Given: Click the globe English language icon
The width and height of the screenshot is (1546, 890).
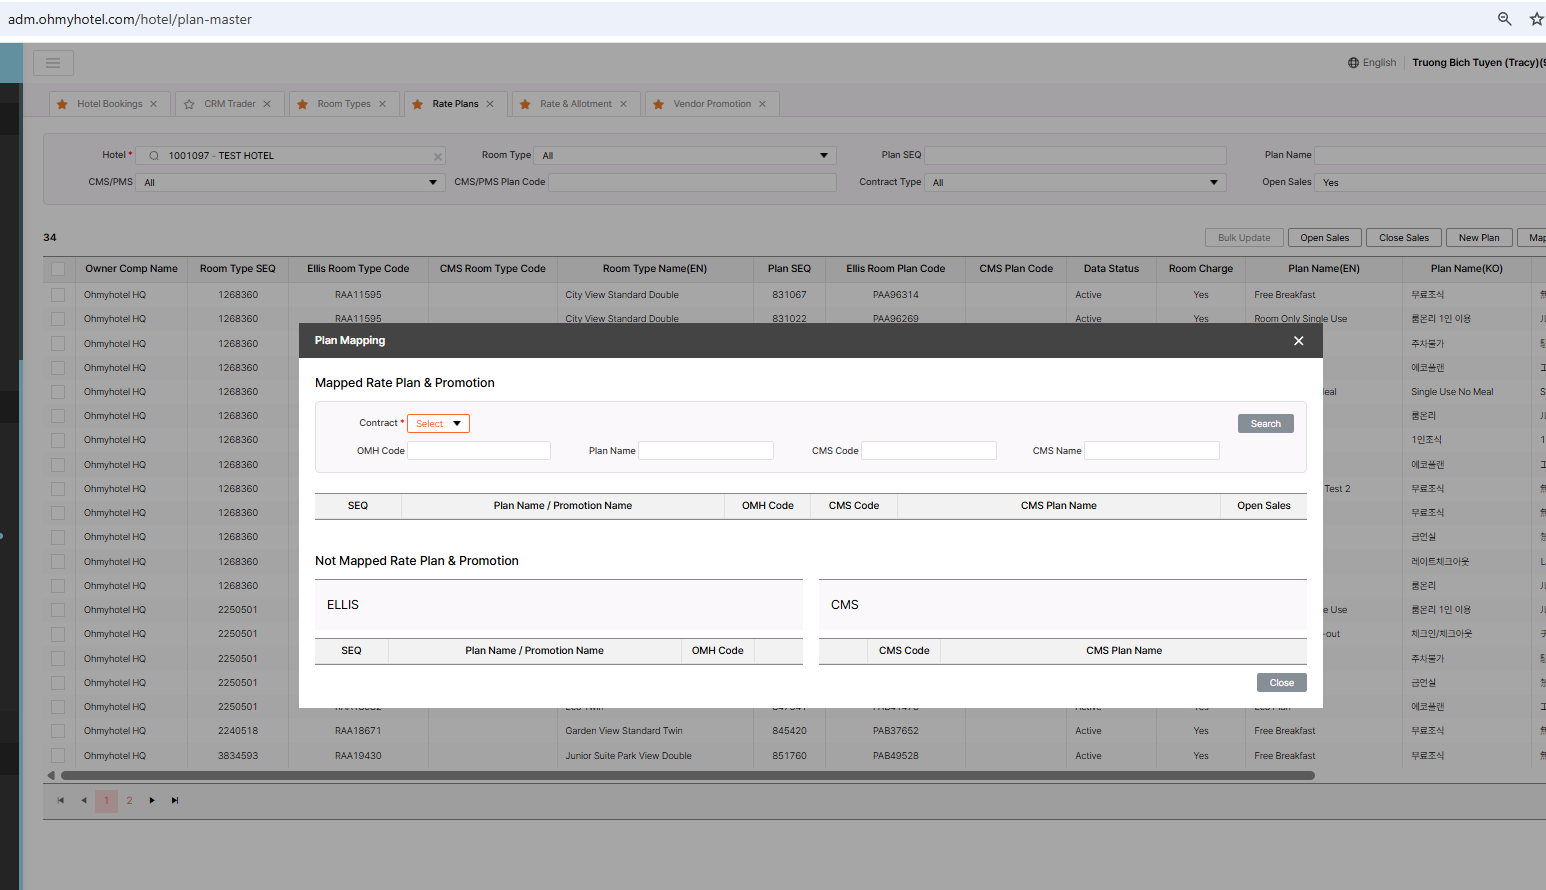Looking at the screenshot, I should [x=1353, y=63].
